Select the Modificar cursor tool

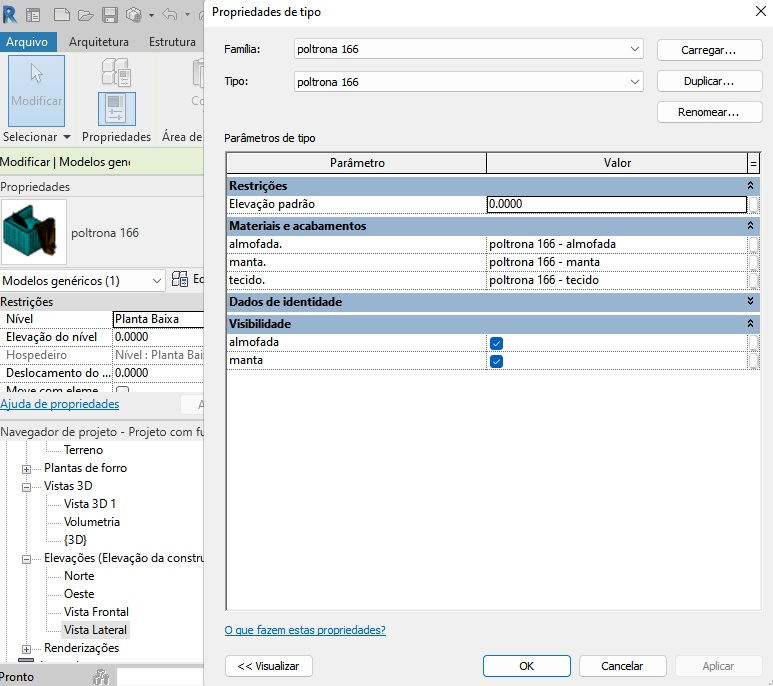[36, 91]
